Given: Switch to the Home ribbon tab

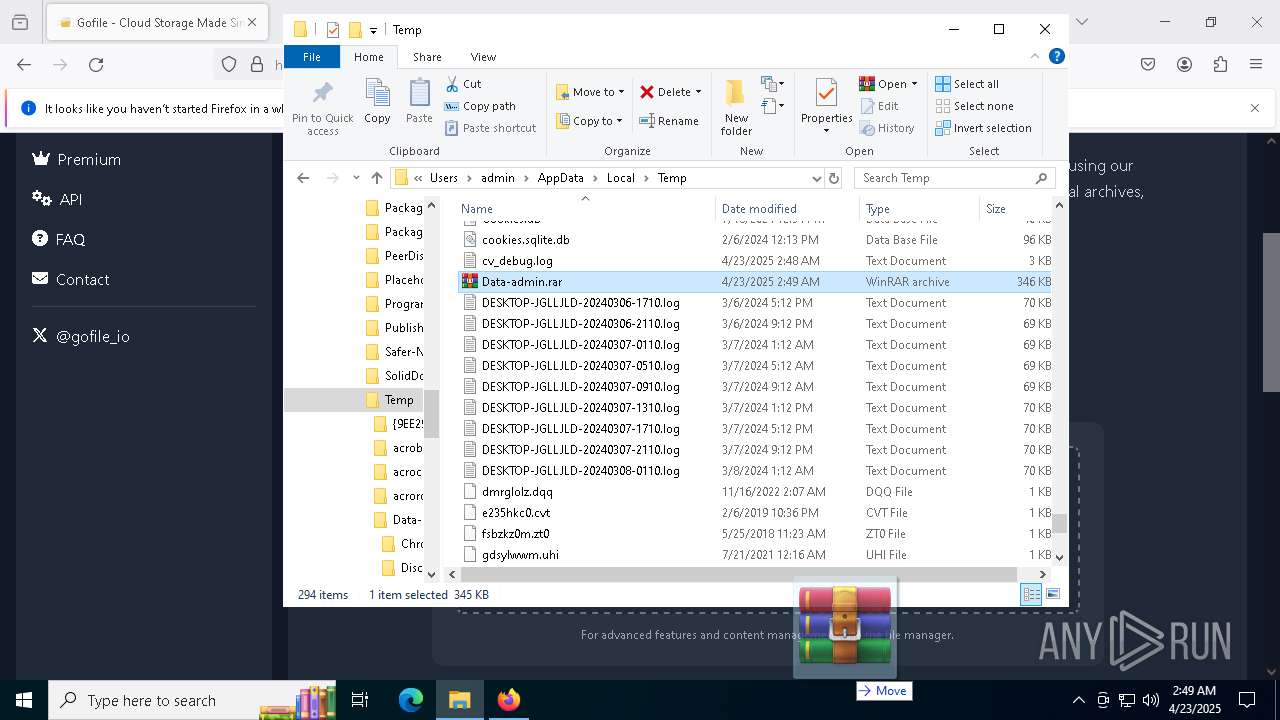Looking at the screenshot, I should [369, 57].
